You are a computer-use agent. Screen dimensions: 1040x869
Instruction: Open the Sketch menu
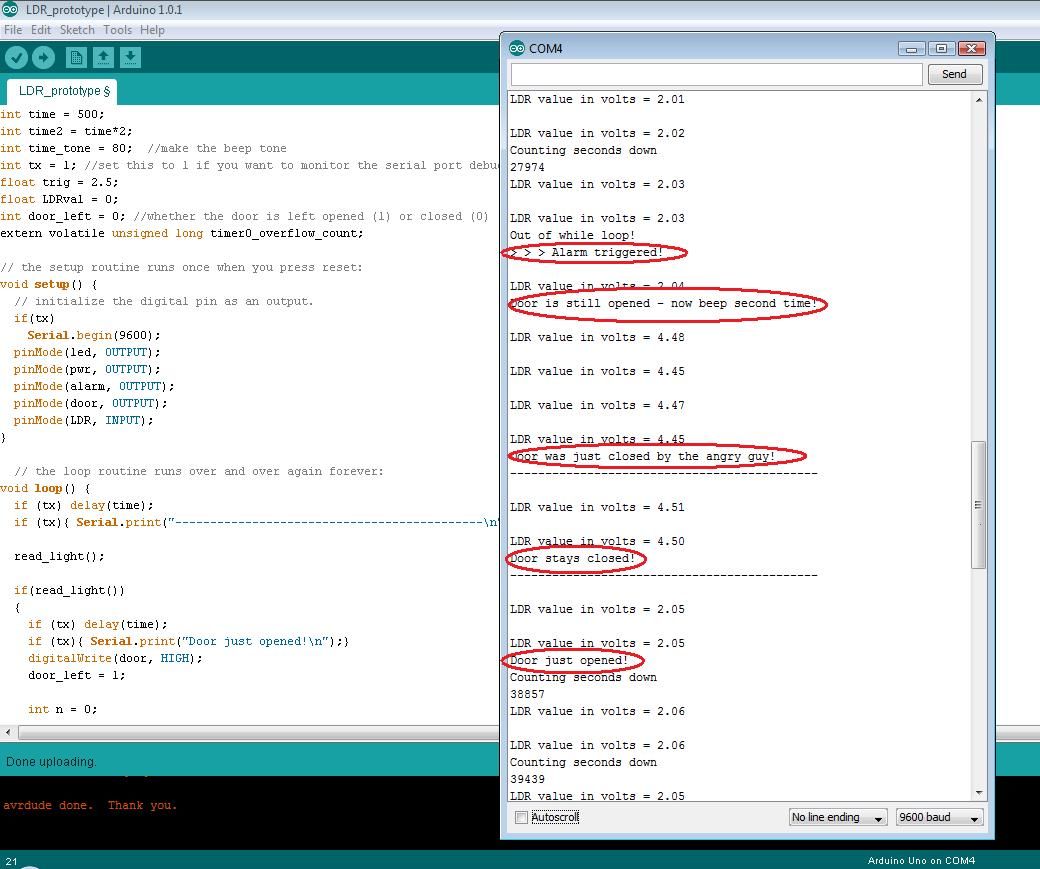point(77,30)
